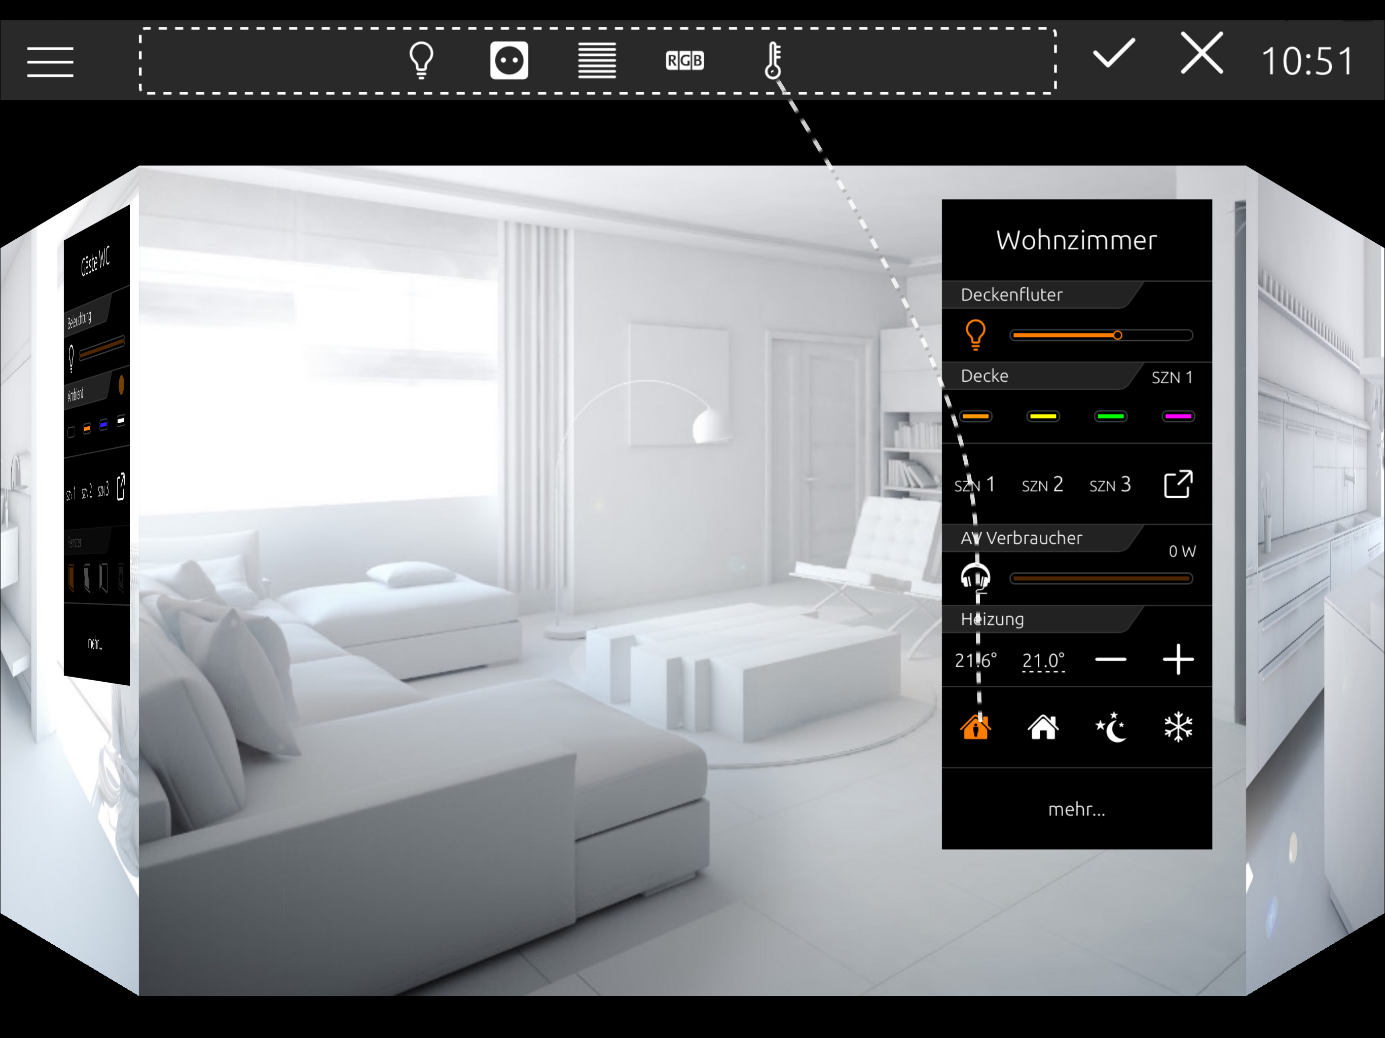Activate orange comfort home heating mode
1385x1038 pixels.
click(976, 727)
